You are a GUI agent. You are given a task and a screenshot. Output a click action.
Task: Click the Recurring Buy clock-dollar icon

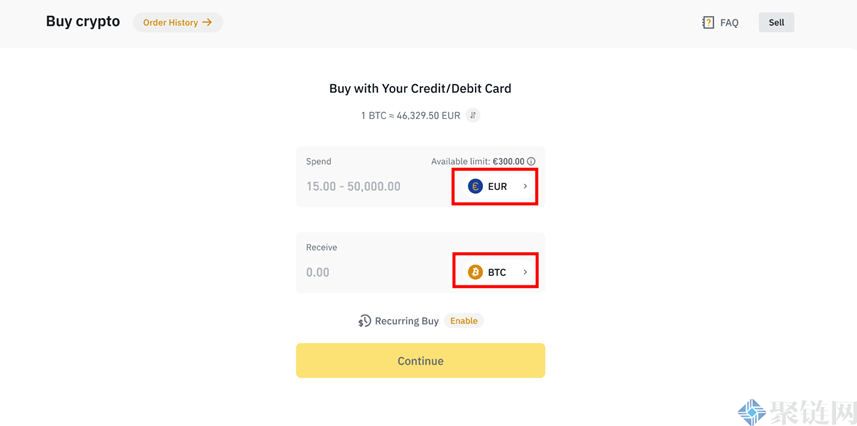coord(365,321)
